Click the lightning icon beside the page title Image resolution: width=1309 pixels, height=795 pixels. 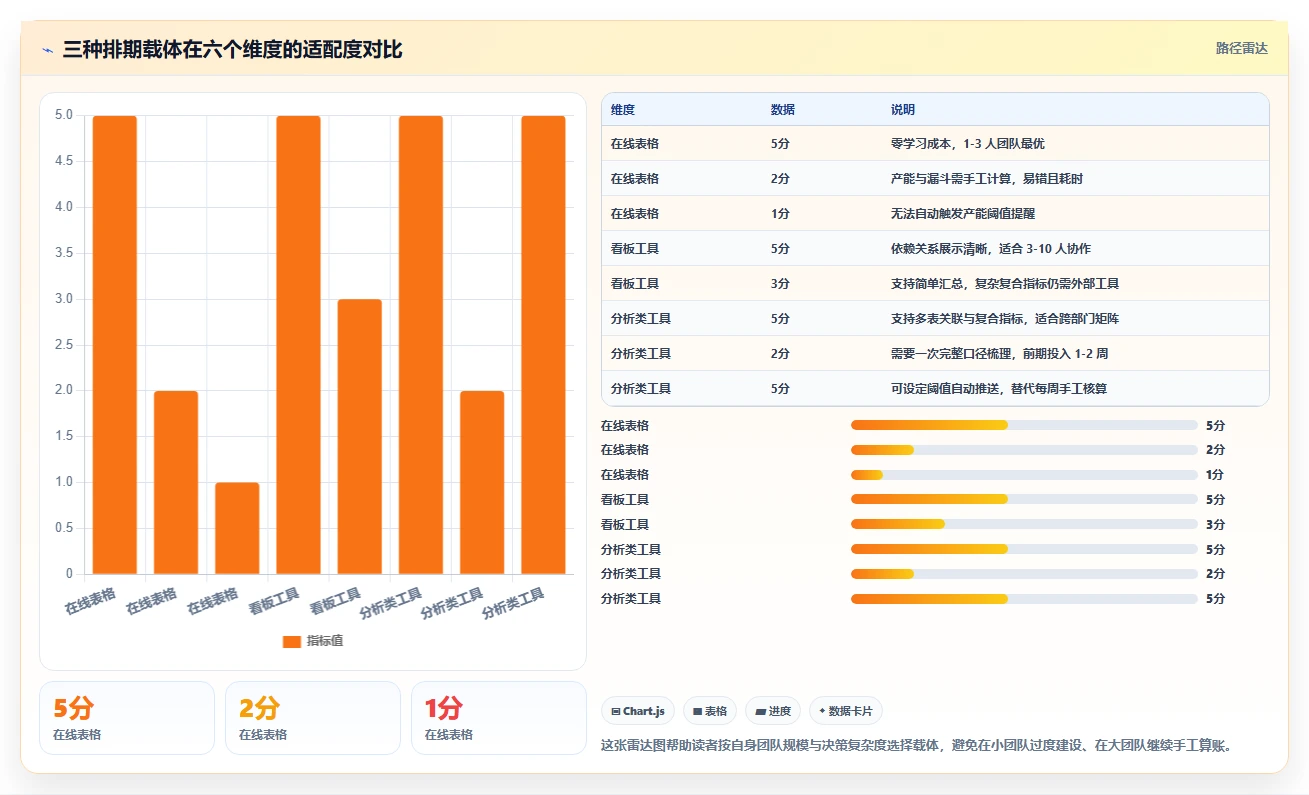click(x=48, y=50)
